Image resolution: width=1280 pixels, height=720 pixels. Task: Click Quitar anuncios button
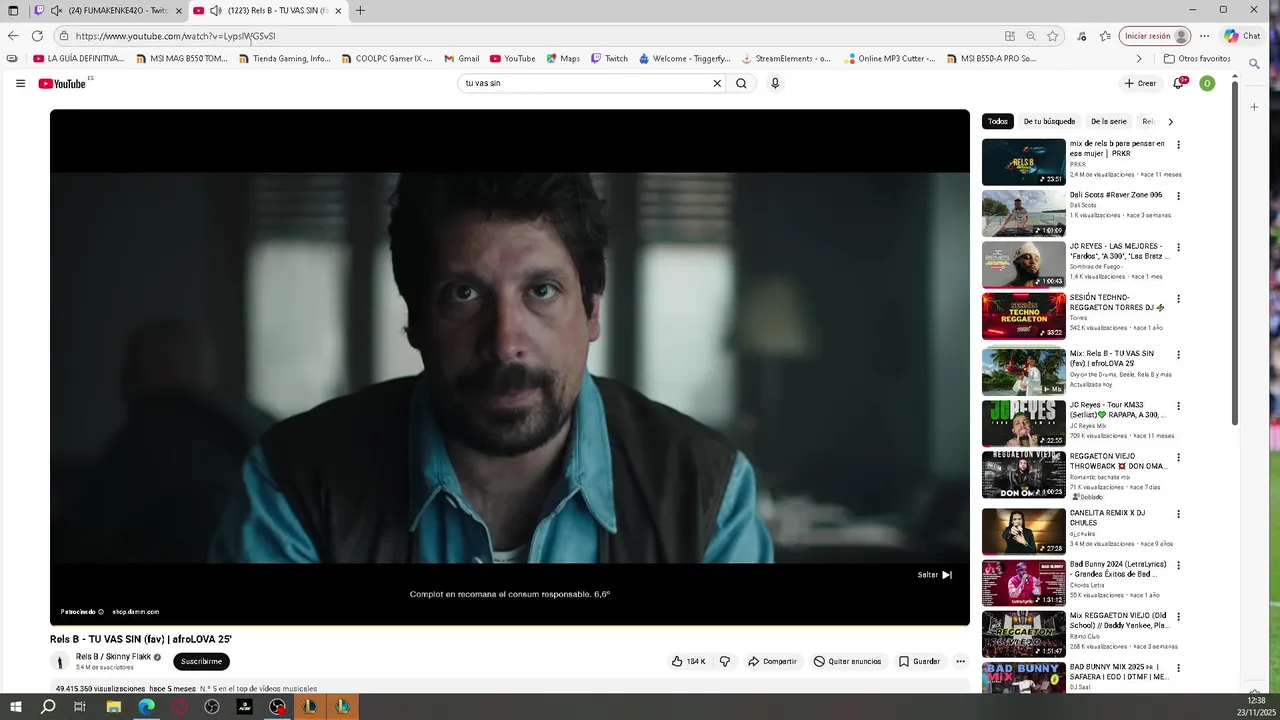pyautogui.click(x=847, y=661)
